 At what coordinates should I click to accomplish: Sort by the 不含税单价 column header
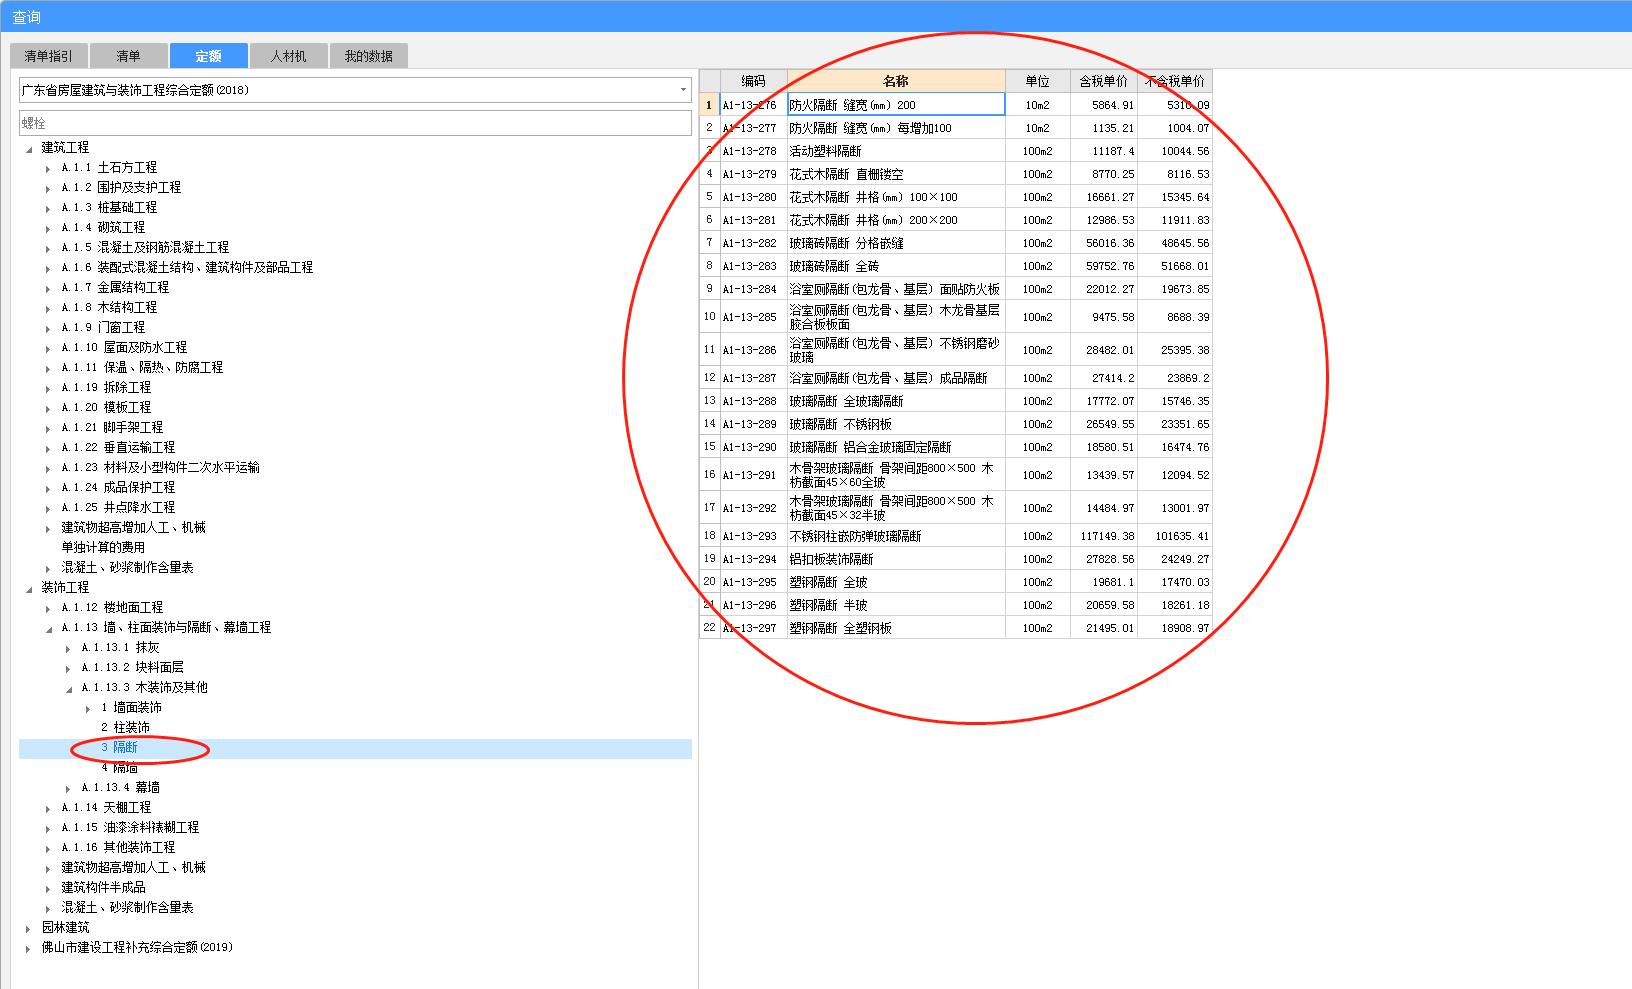pyautogui.click(x=1175, y=81)
